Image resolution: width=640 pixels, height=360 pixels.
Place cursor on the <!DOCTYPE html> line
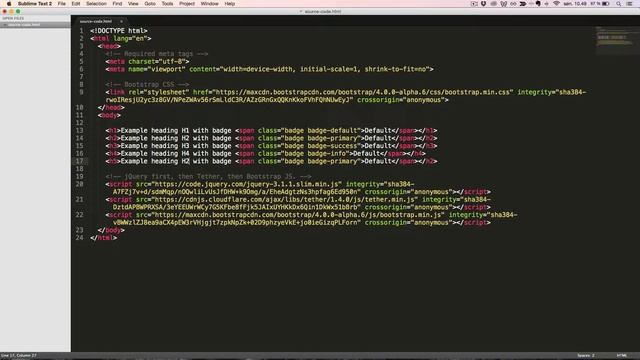pos(119,31)
